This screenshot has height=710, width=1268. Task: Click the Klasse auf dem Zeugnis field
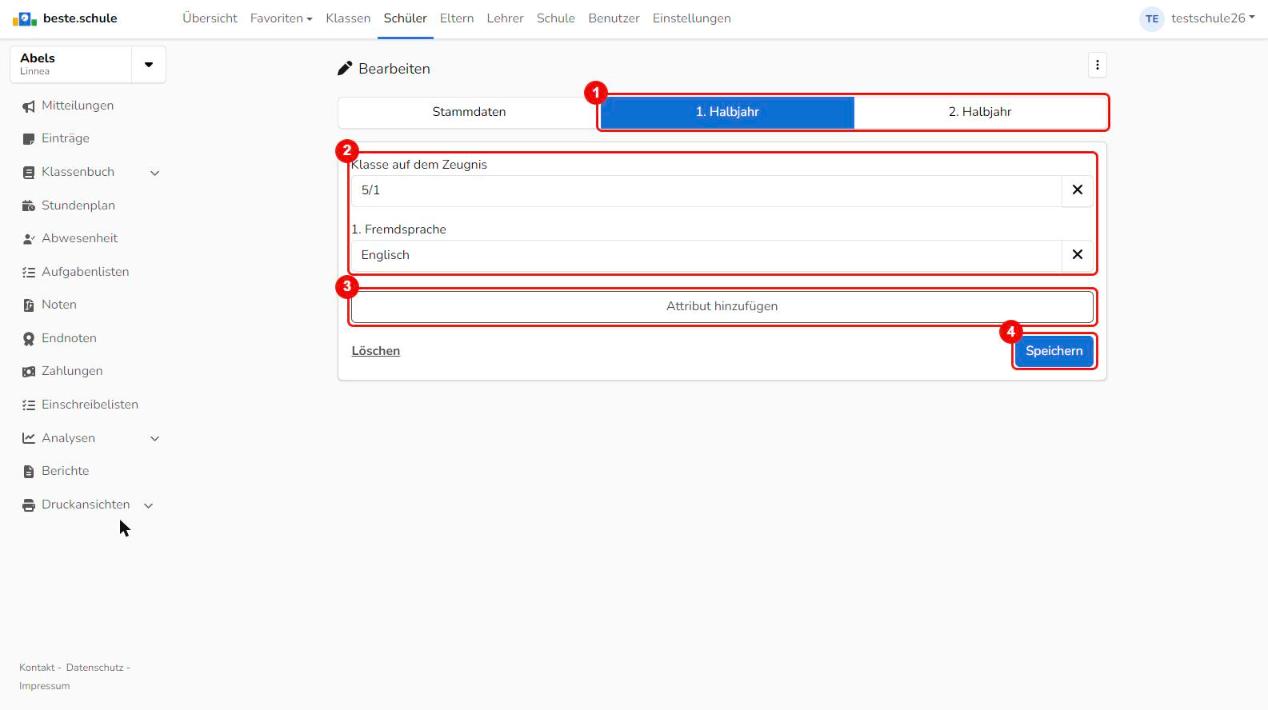tap(706, 190)
